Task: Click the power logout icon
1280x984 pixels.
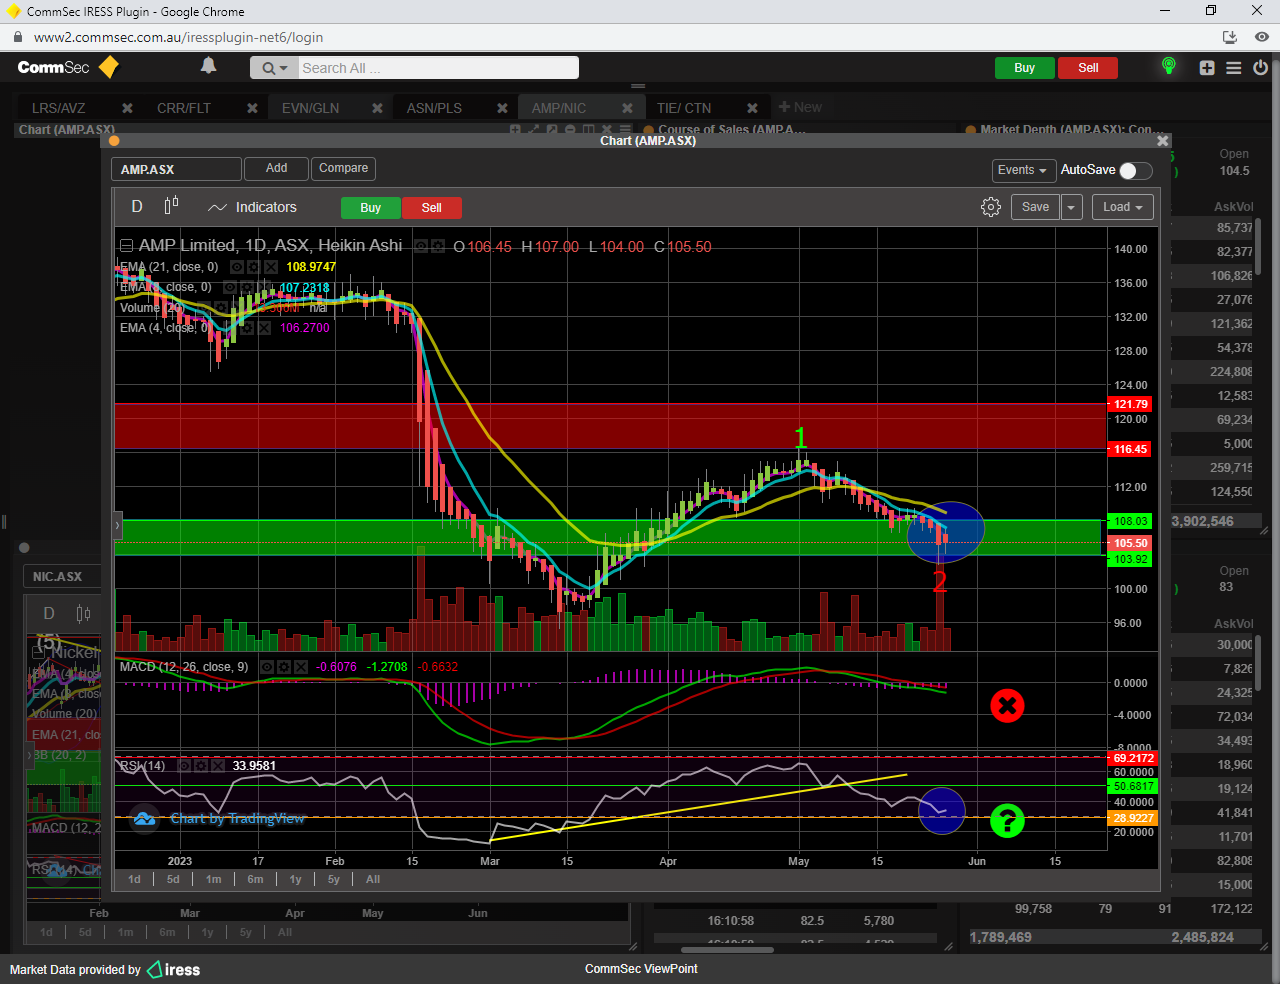Action: tap(1260, 68)
